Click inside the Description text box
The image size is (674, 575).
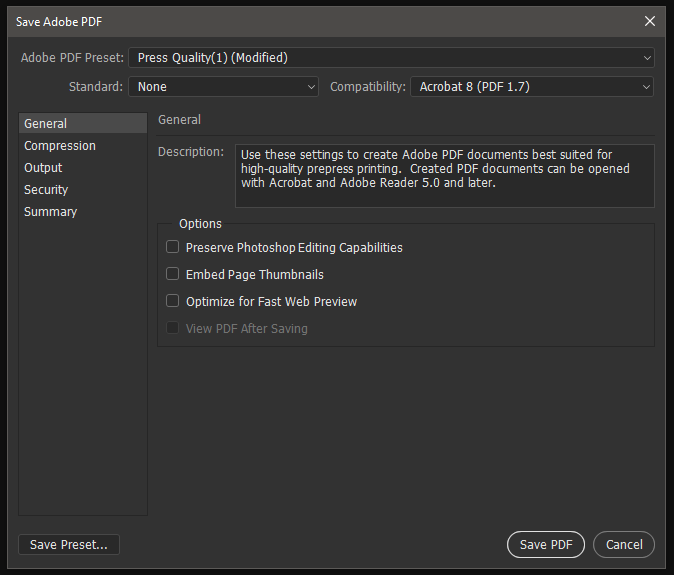tap(445, 176)
